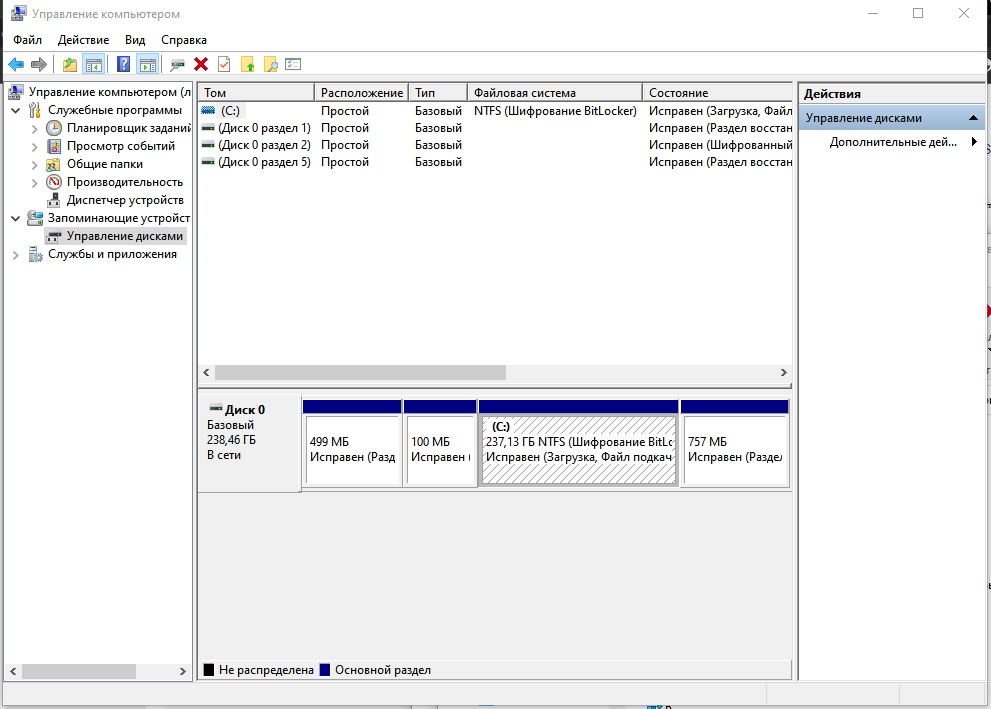The image size is (991, 709).
Task: Click the list settings icon in toolbar
Action: [x=293, y=64]
